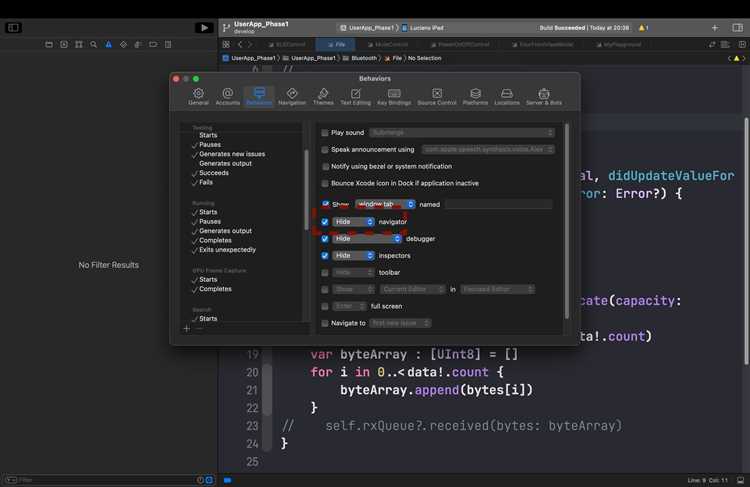This screenshot has width=750, height=487.
Task: Go back with the editor back arrow
Action: 240,44
